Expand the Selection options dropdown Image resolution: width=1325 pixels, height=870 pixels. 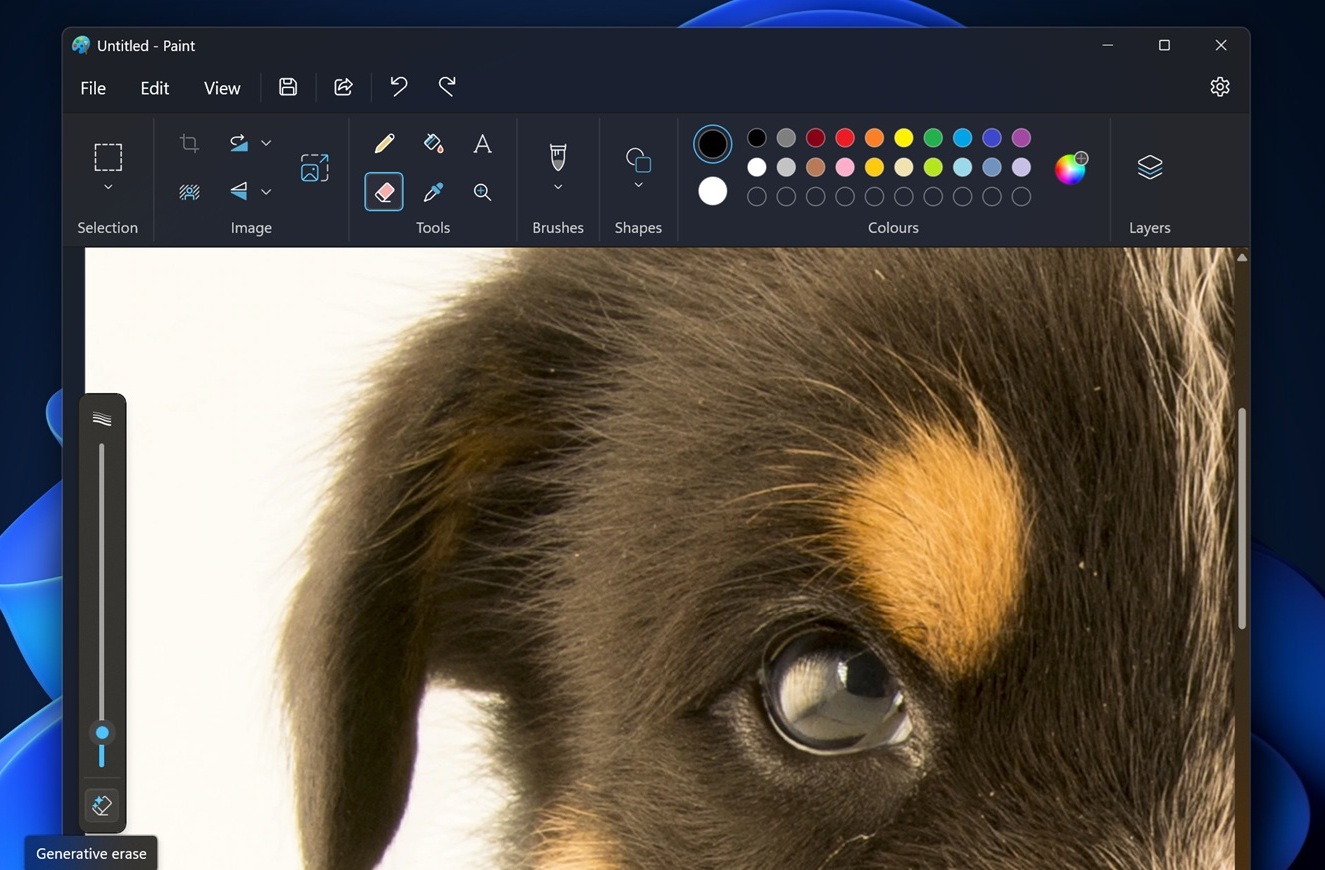[108, 186]
